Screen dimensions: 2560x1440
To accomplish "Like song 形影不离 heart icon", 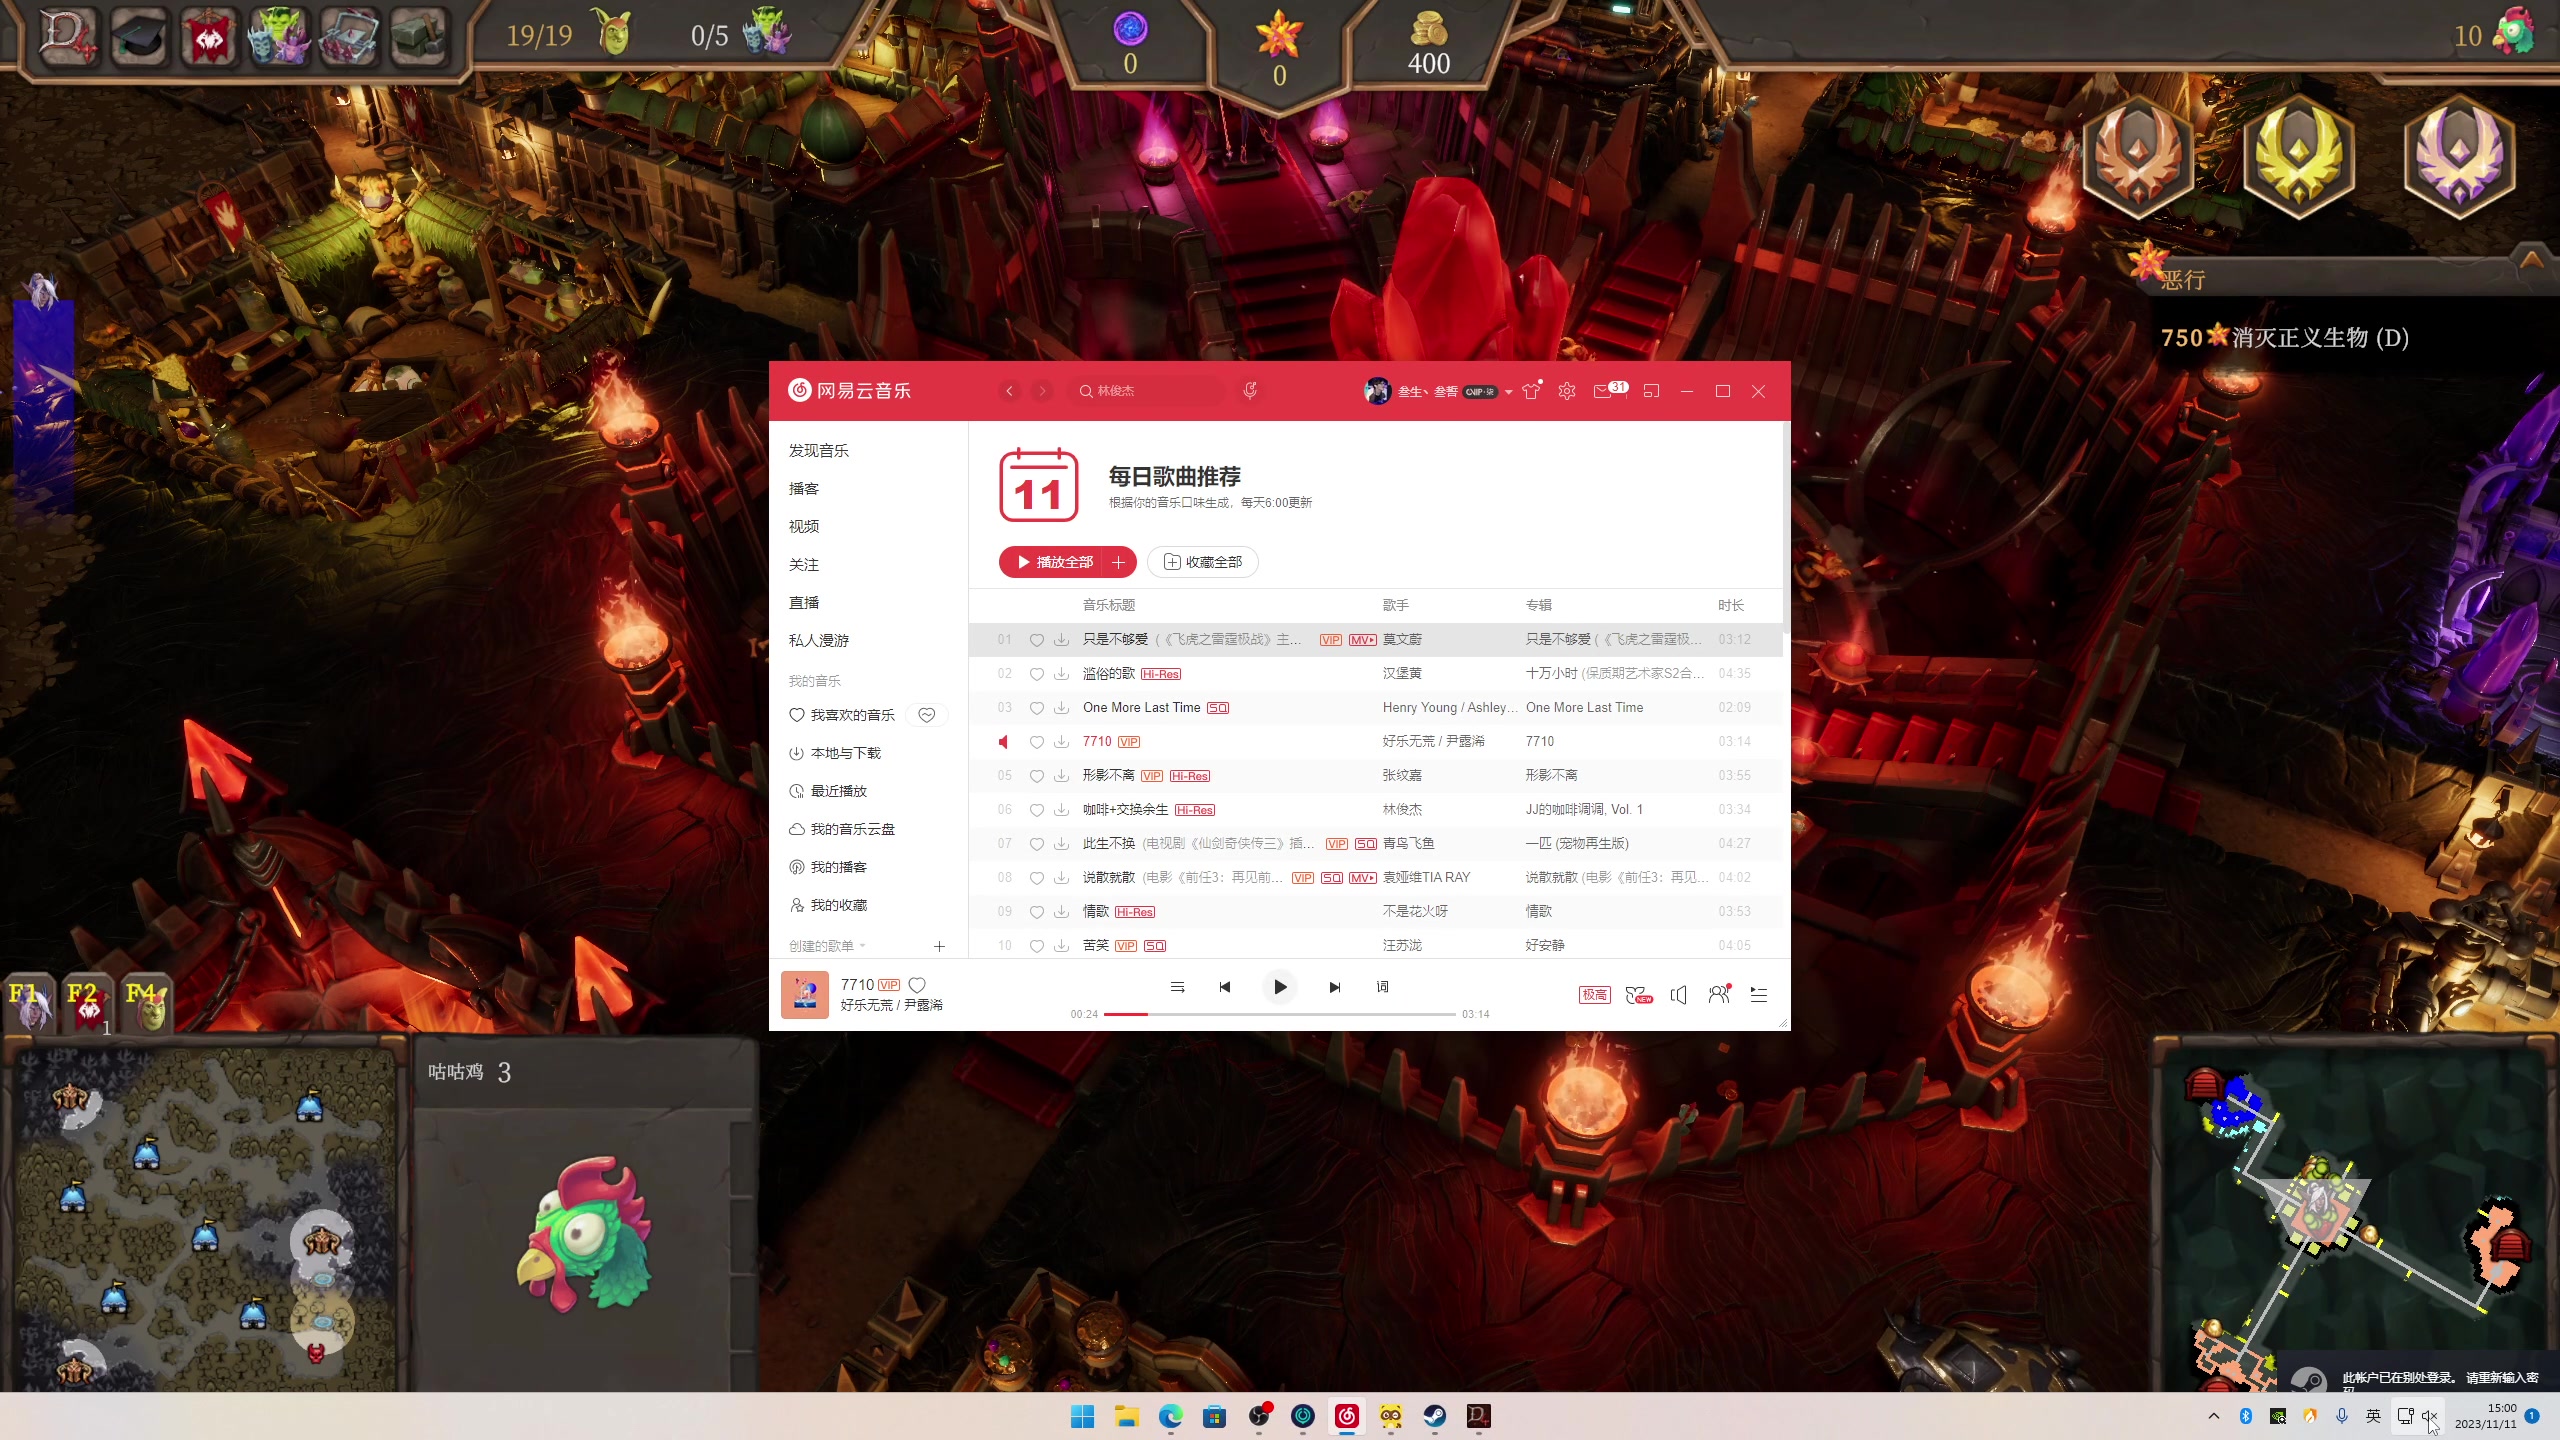I will [1037, 776].
